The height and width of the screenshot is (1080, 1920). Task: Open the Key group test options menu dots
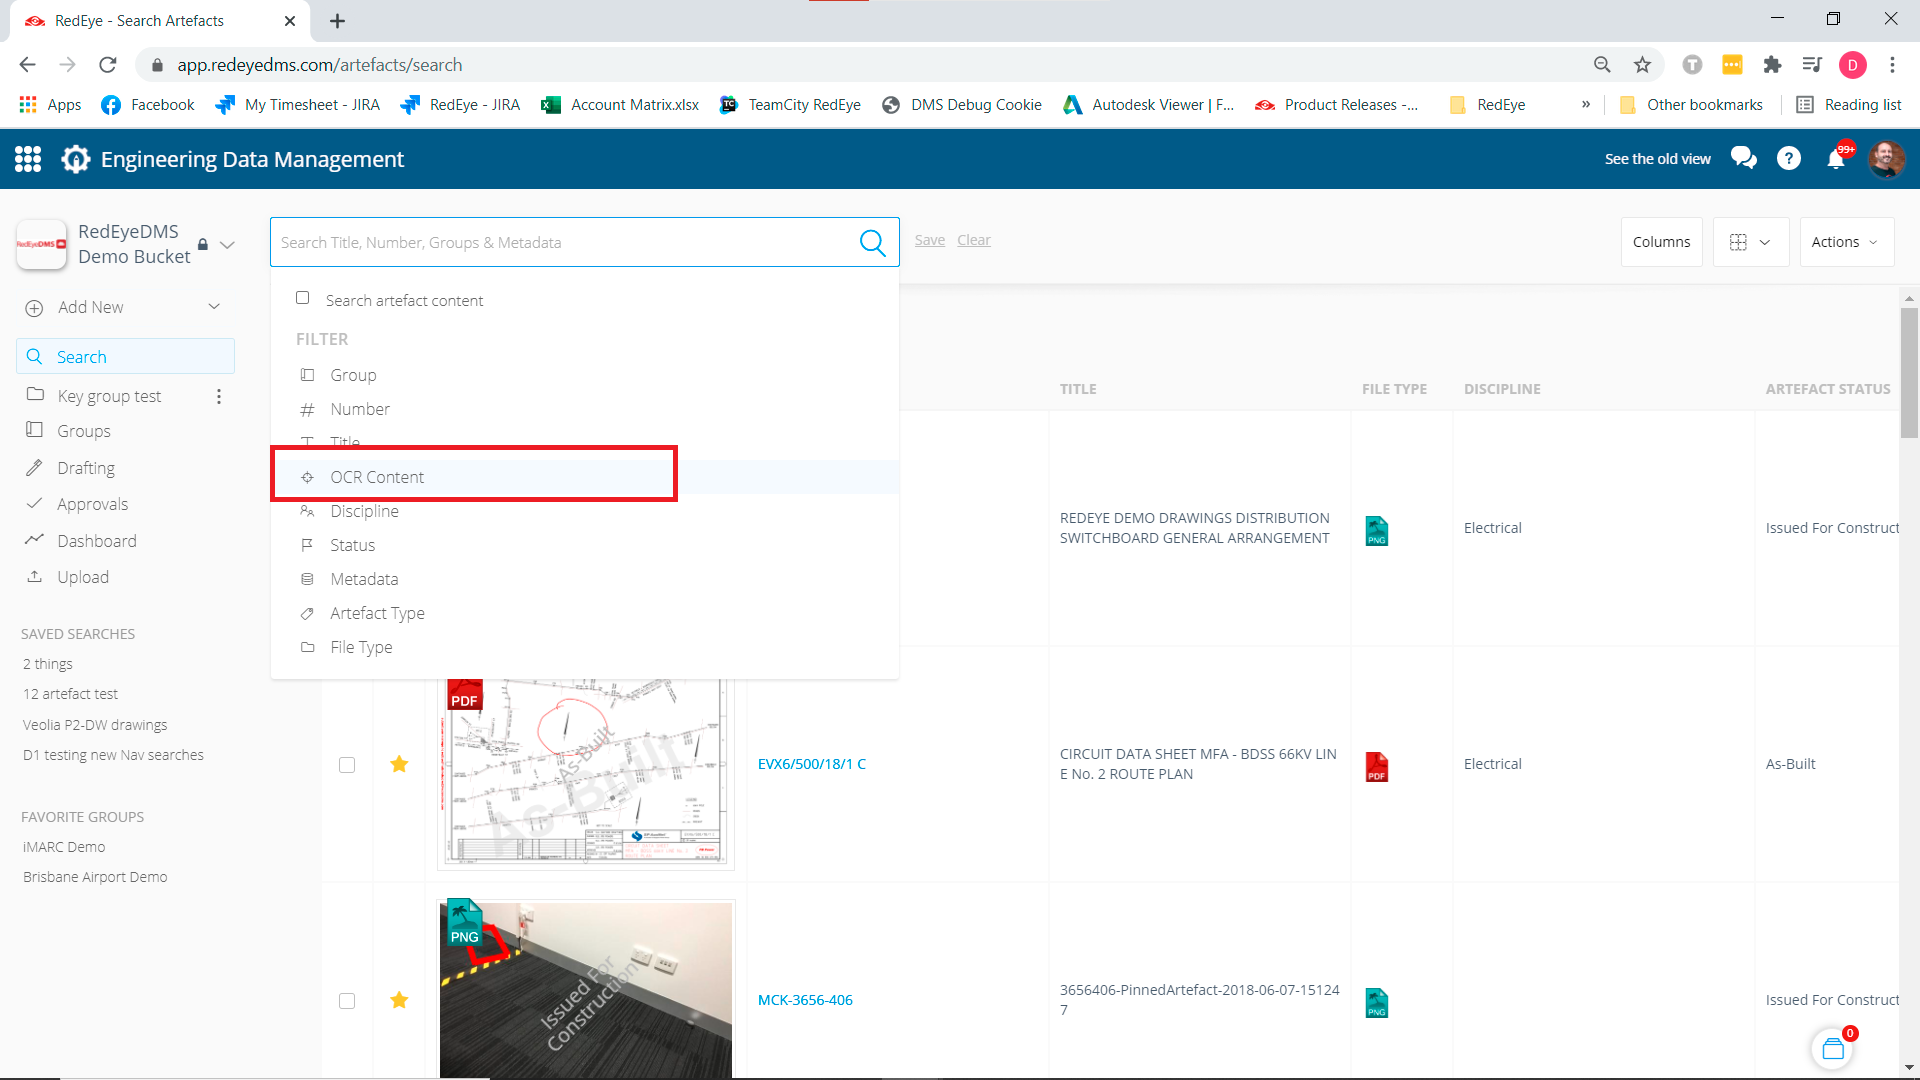[x=218, y=397]
